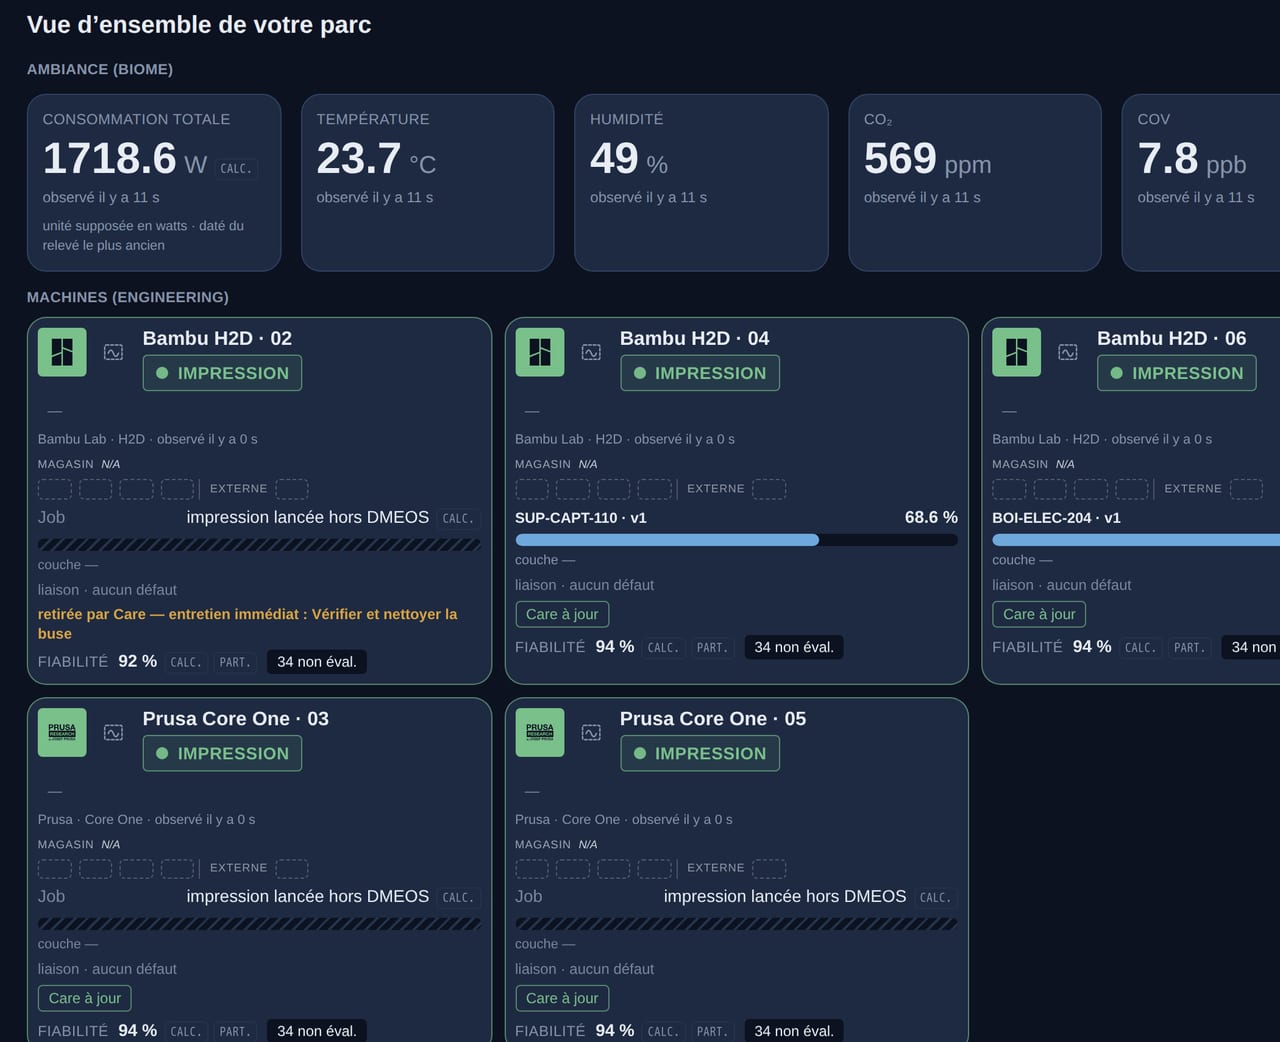Open telemetry chart icon for Prusa Core One · 03
This screenshot has width=1280, height=1042.
[114, 732]
